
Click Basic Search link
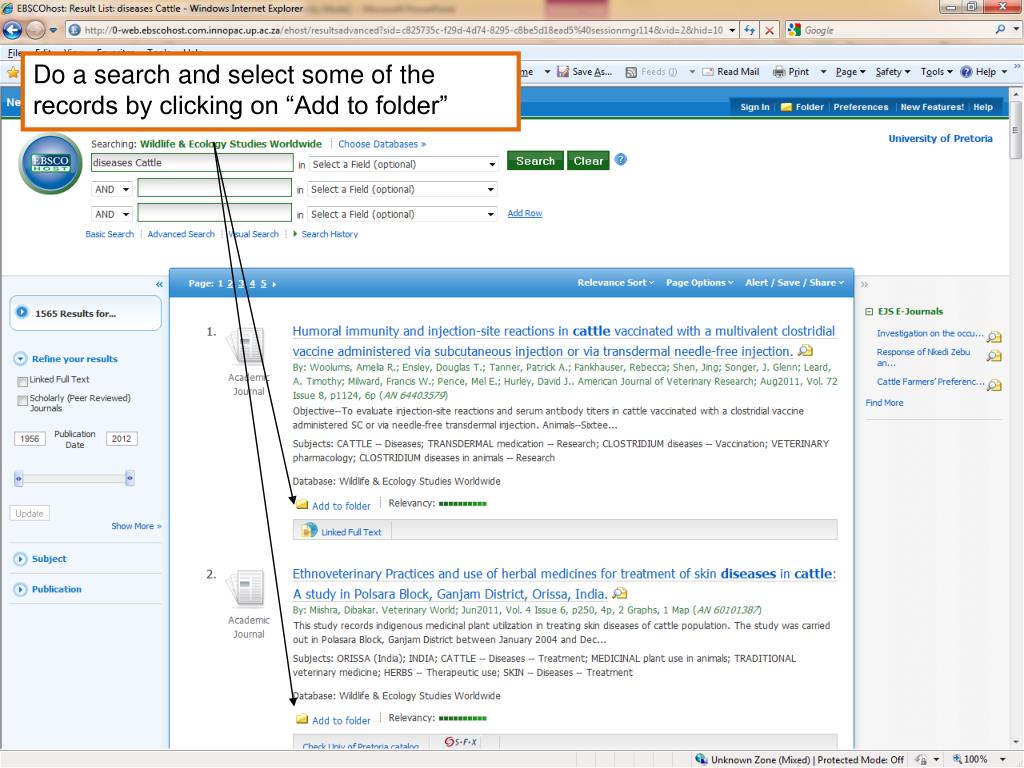click(110, 234)
